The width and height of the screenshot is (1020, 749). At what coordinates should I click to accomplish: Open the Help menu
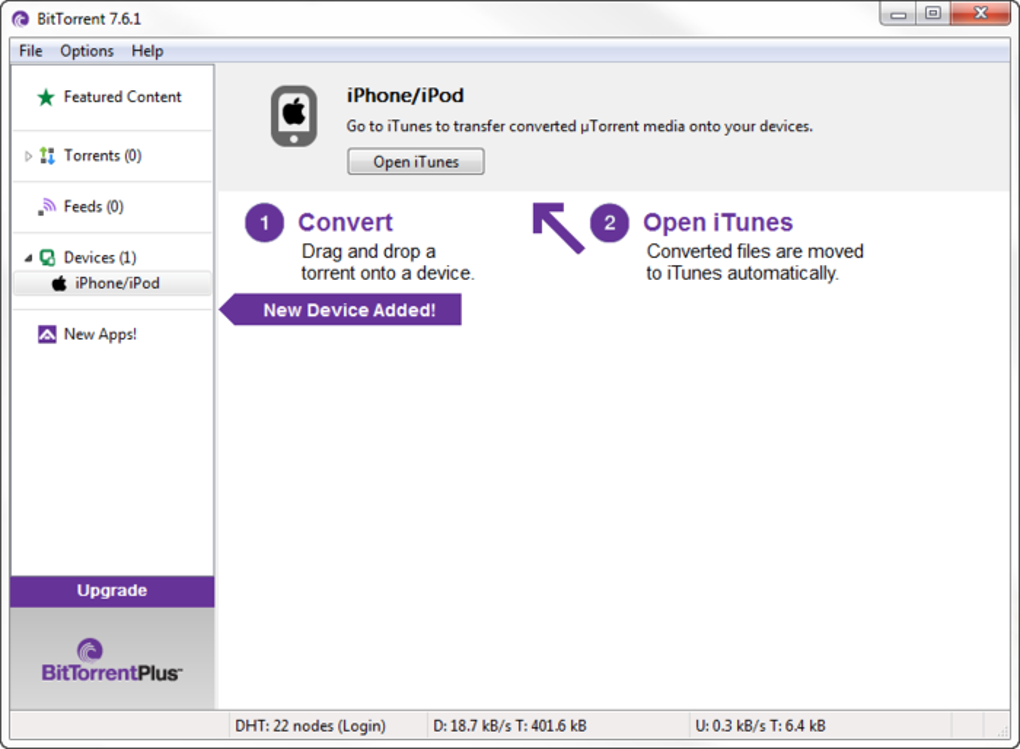[x=147, y=51]
